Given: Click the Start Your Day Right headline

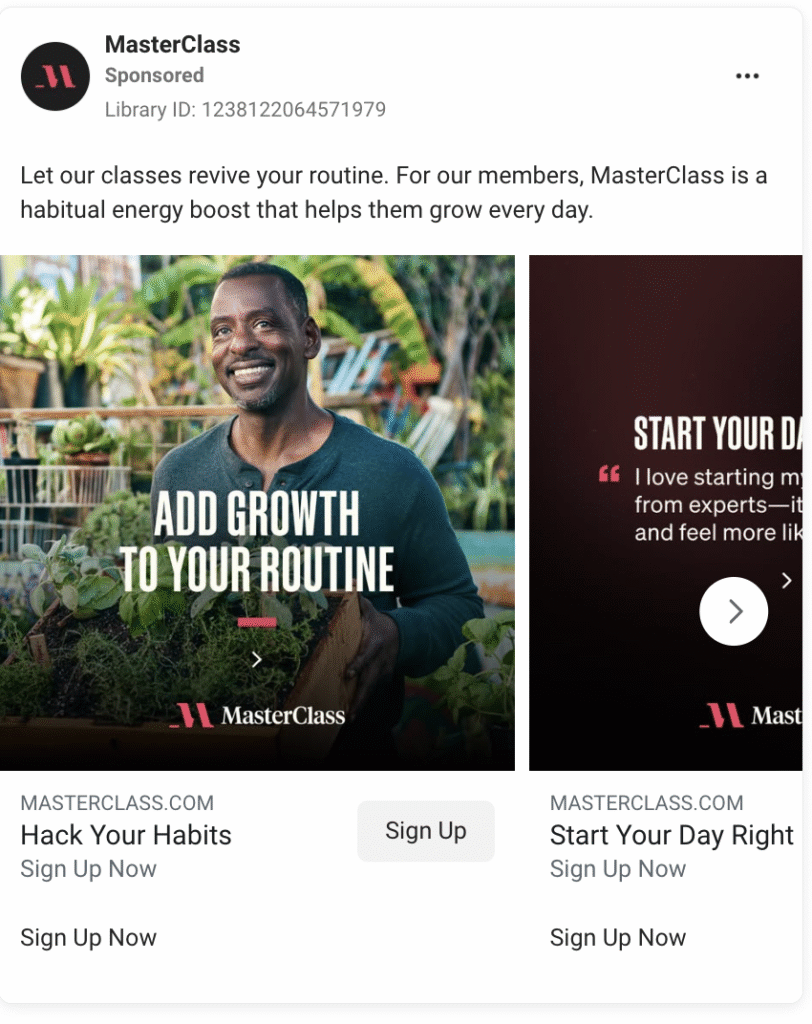Looking at the screenshot, I should (x=672, y=835).
